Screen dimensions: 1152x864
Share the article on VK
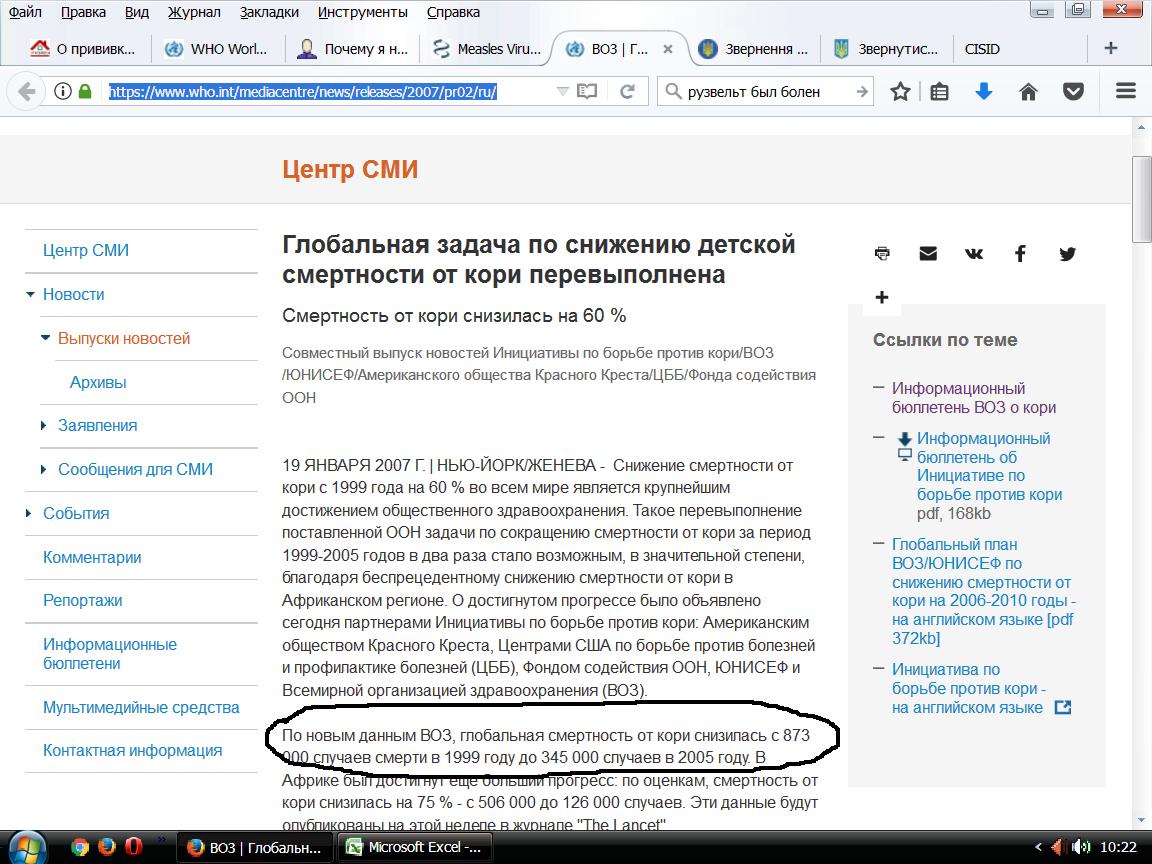(x=974, y=253)
